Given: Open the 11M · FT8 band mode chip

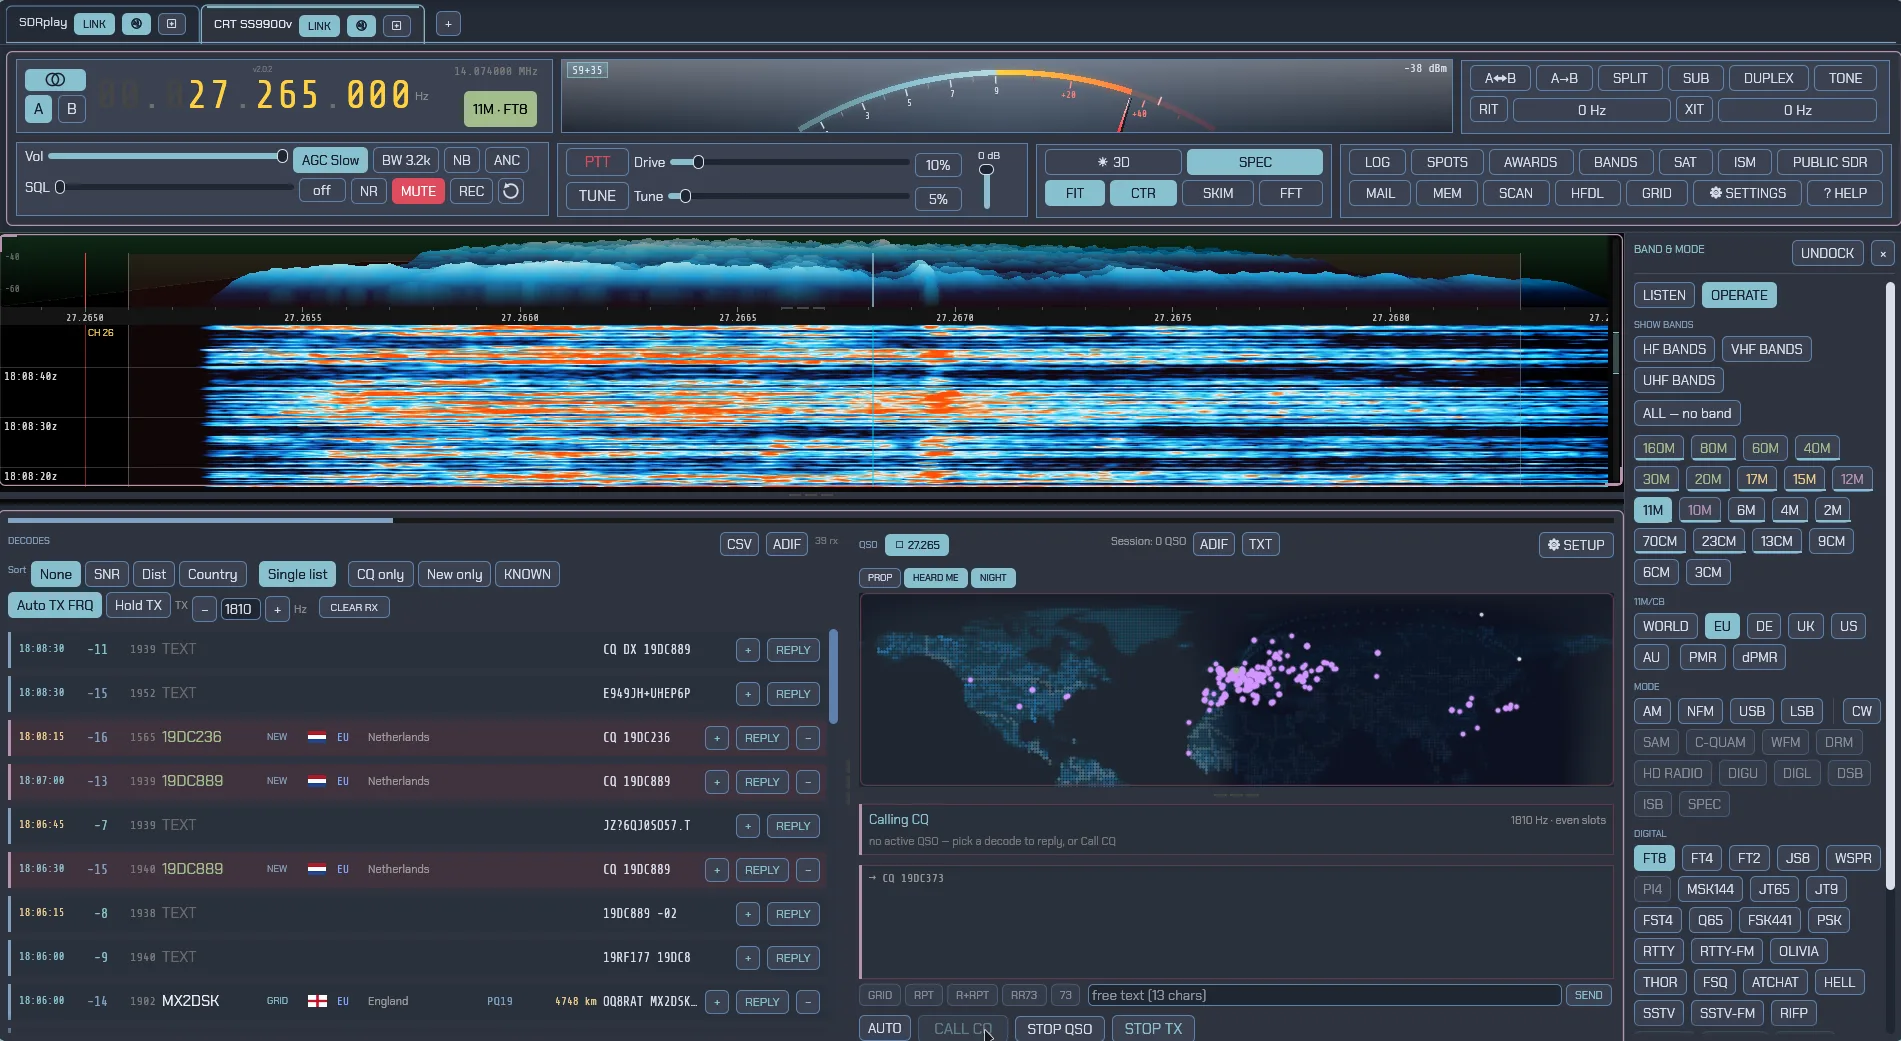Looking at the screenshot, I should [500, 109].
